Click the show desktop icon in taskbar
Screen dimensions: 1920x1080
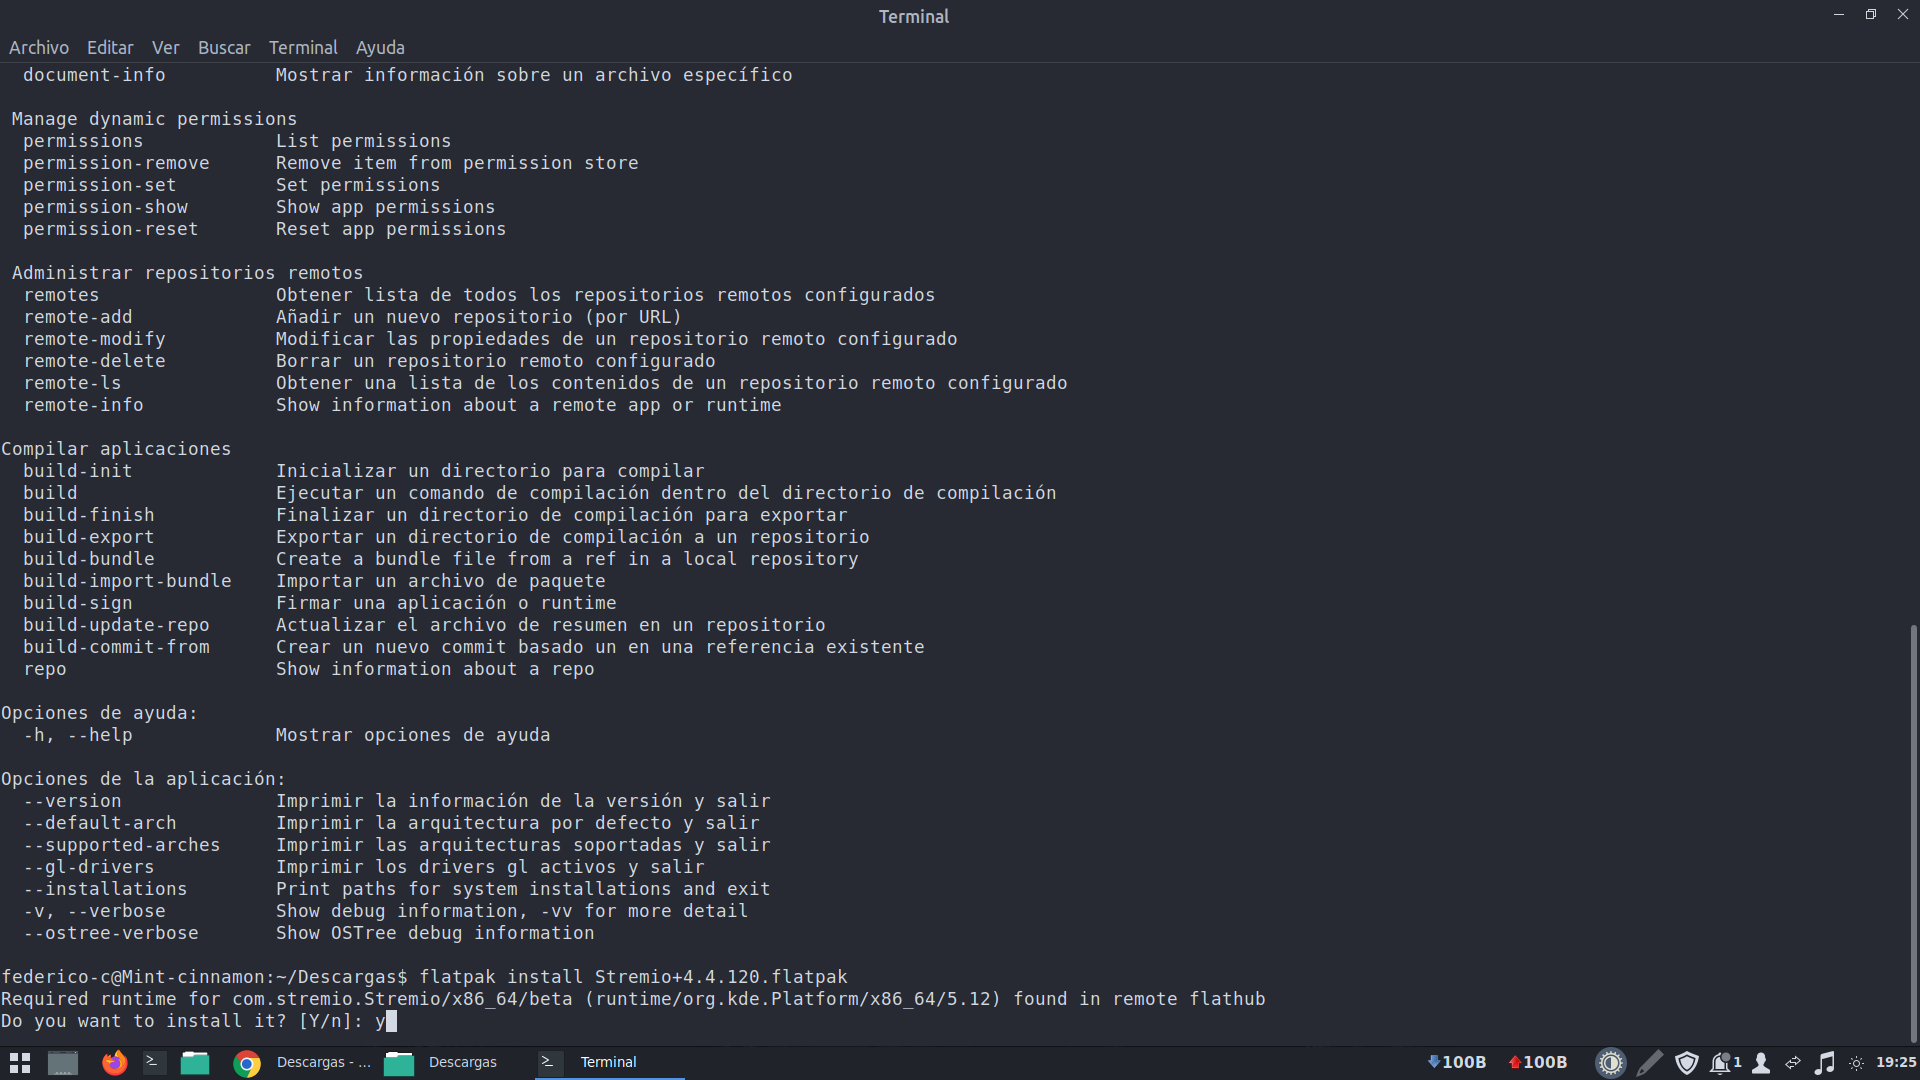pos(63,1063)
